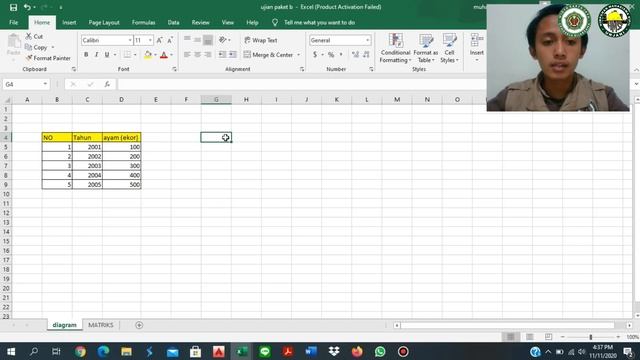Image resolution: width=640 pixels, height=360 pixels.
Task: Open the Alignment group dialog launcher
Action: (302, 69)
